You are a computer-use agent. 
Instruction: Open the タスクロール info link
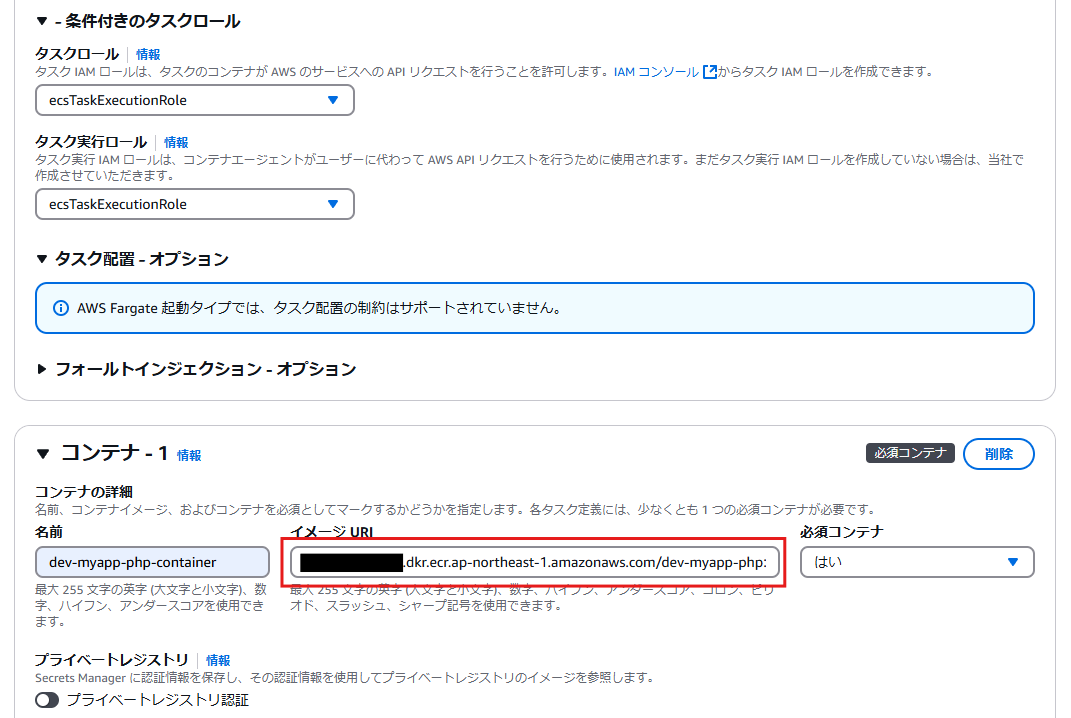pyautogui.click(x=148, y=54)
